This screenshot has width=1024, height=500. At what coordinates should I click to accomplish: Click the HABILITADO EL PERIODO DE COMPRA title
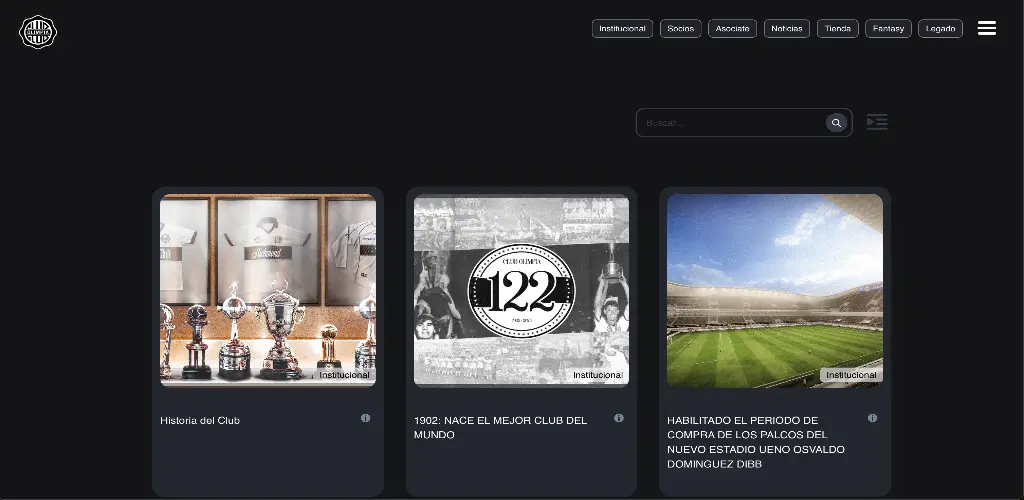756,442
